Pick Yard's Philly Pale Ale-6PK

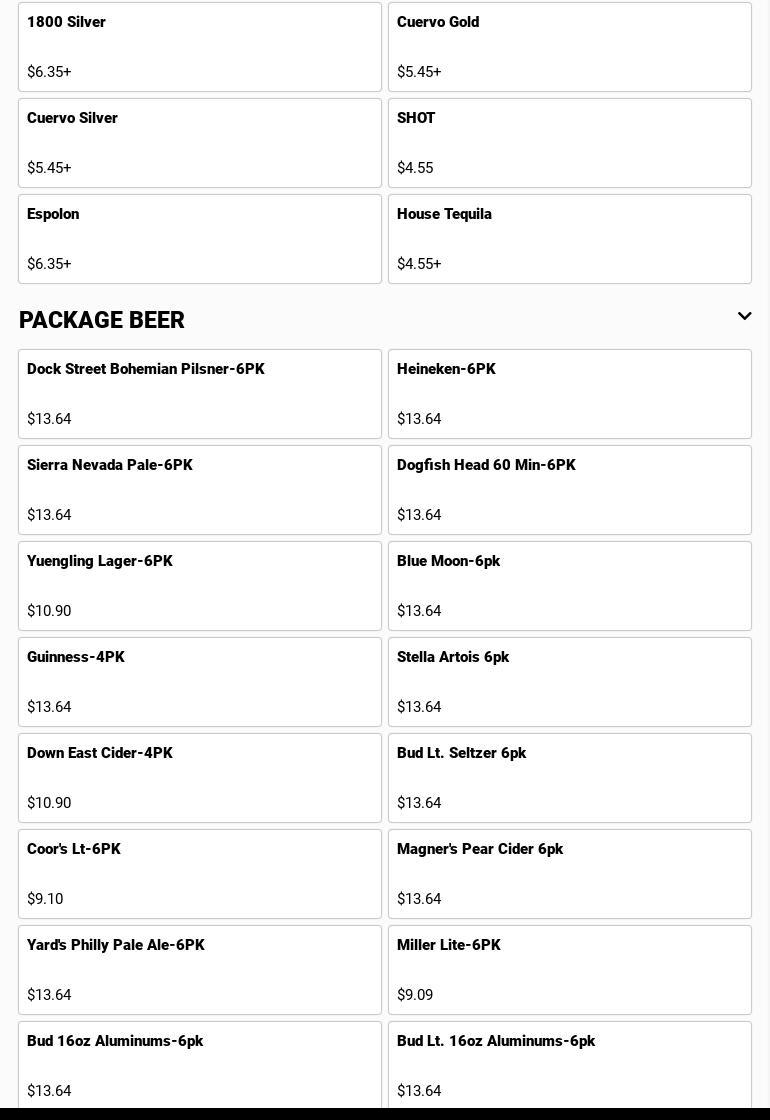pyautogui.click(x=200, y=970)
